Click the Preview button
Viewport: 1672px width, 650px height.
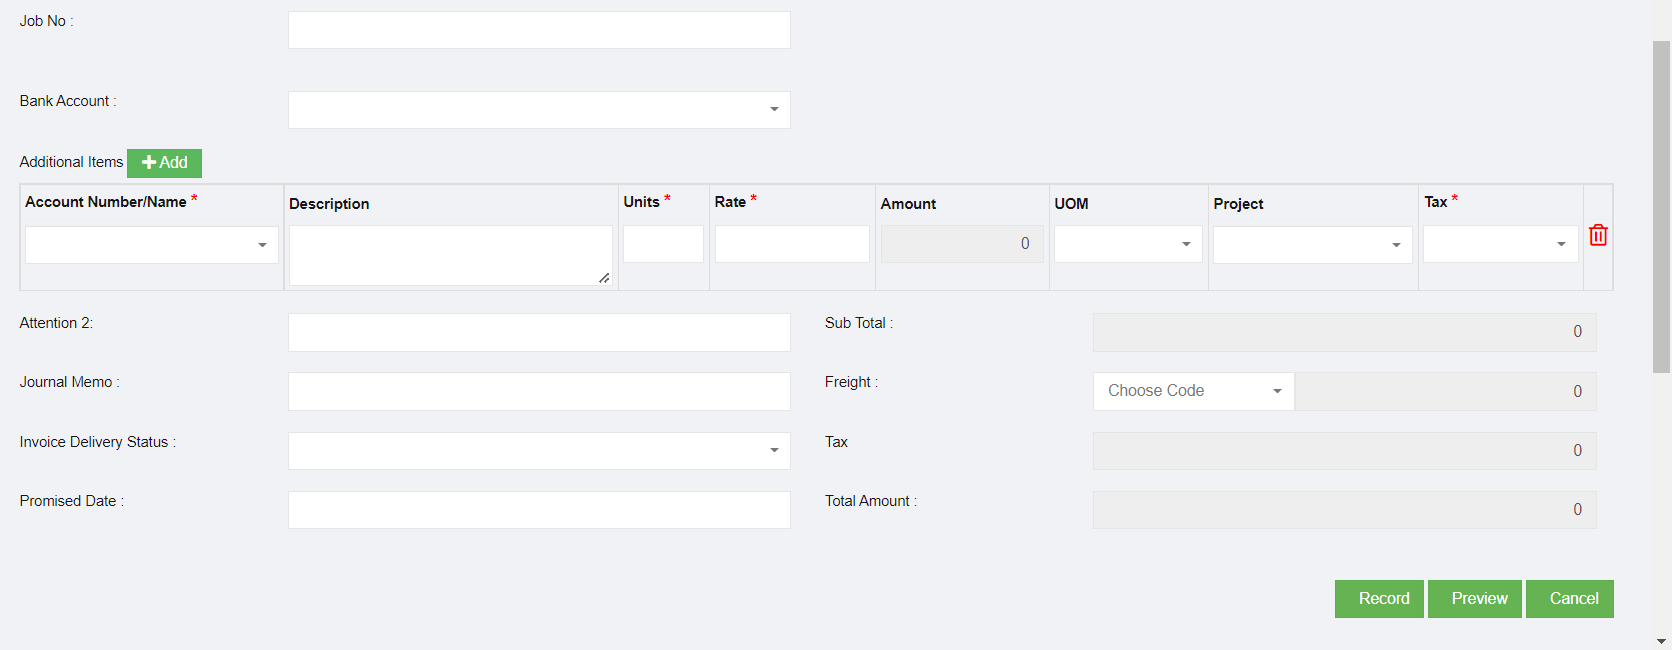point(1474,599)
